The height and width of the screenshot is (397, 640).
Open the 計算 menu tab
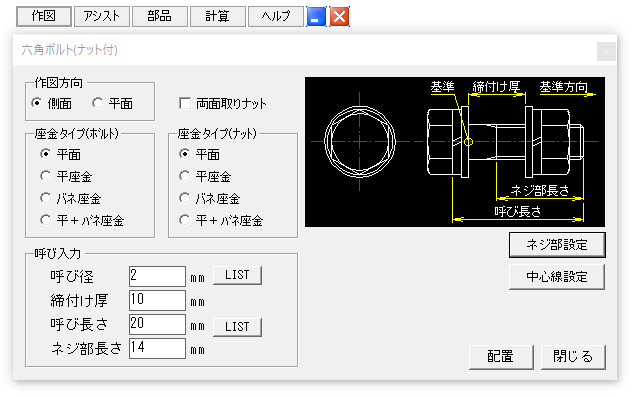[218, 16]
